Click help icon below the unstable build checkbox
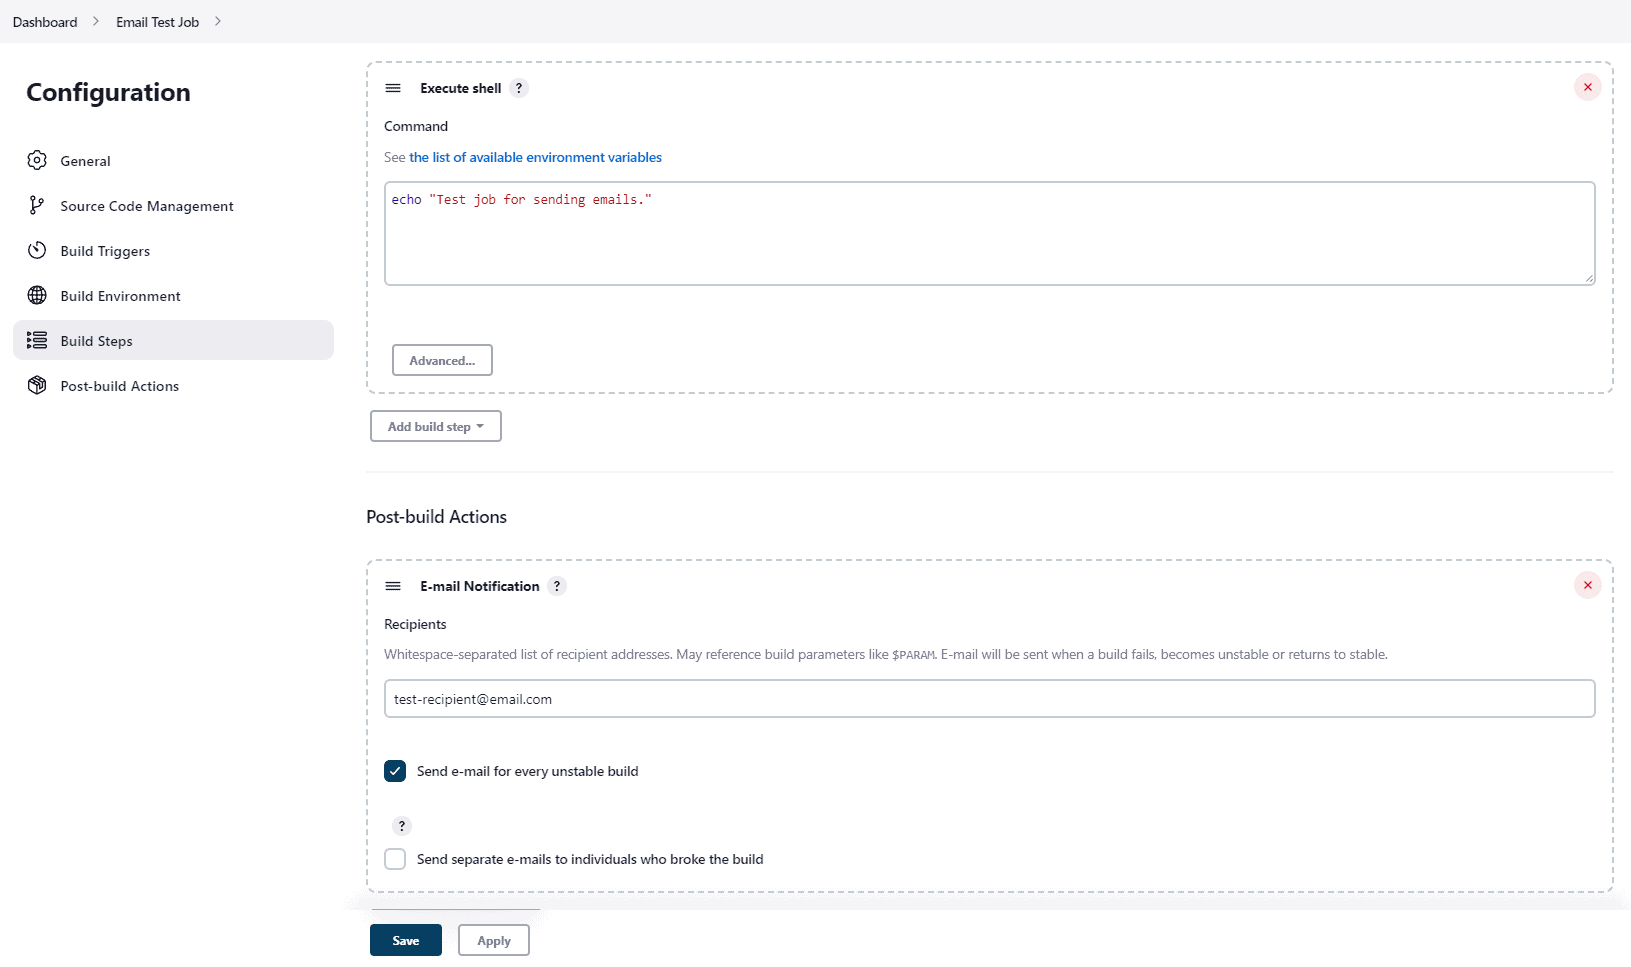The image size is (1631, 967). click(402, 826)
